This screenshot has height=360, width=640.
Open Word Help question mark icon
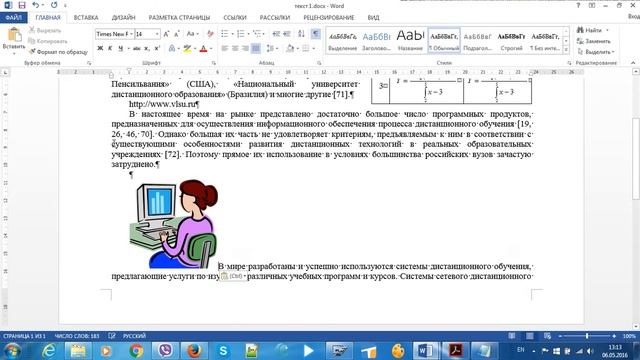pyautogui.click(x=578, y=6)
